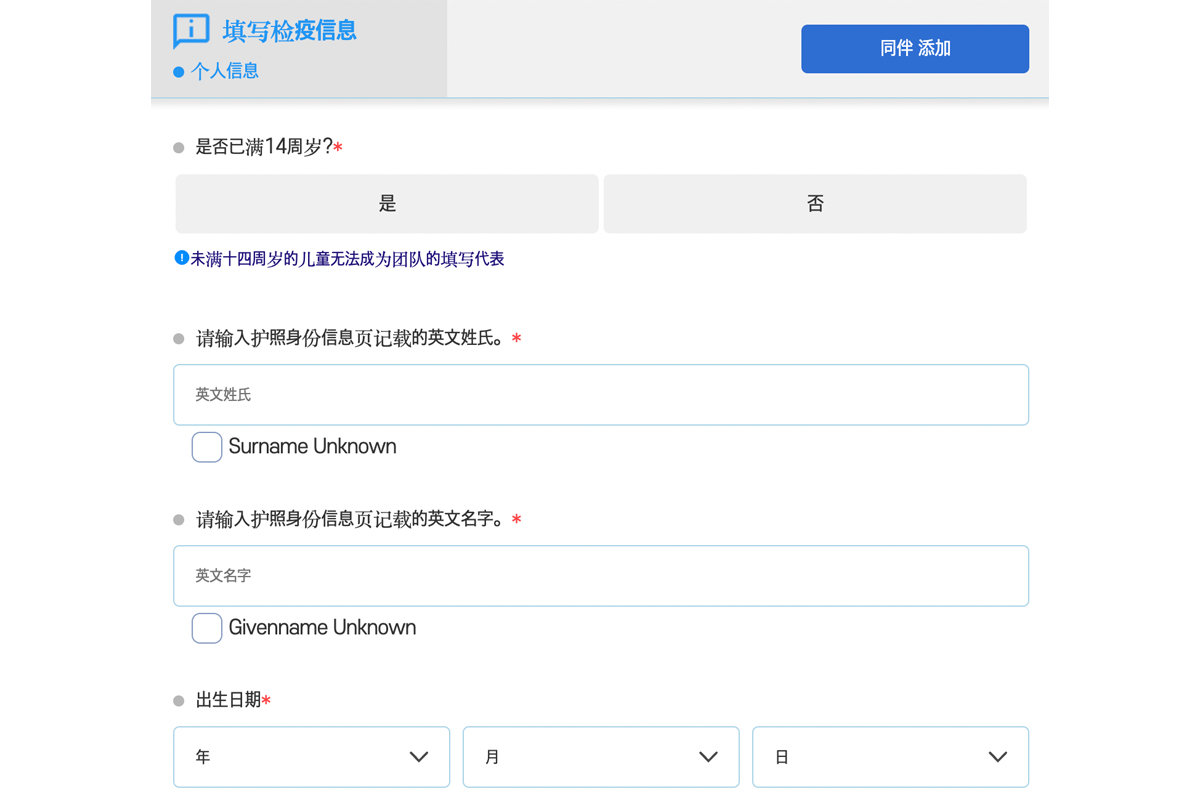Click the gray bullet before the 英文姓氏 question

click(x=178, y=338)
